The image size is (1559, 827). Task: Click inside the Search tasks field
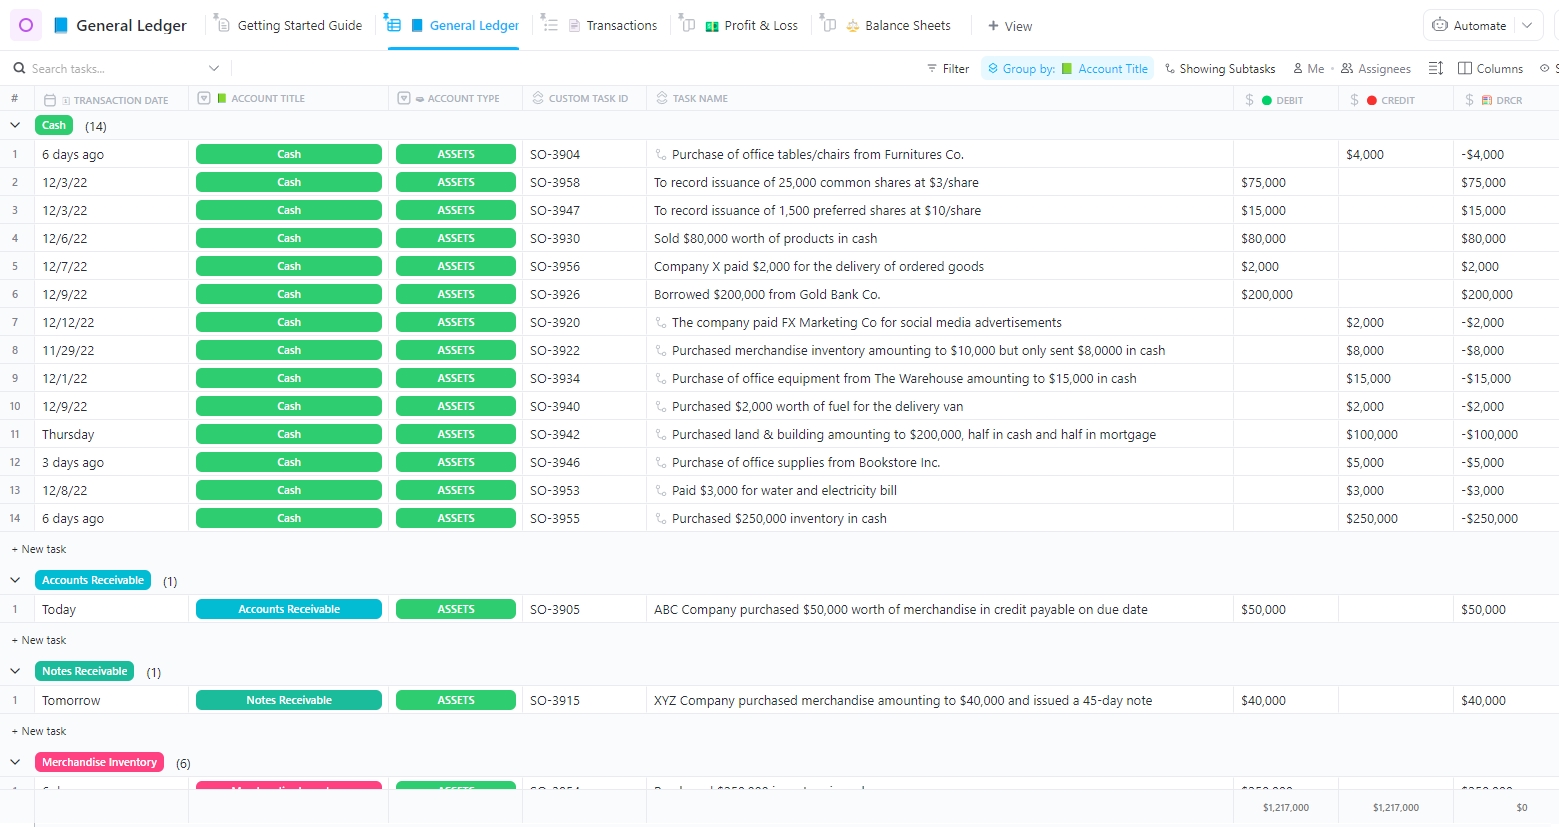pos(110,68)
